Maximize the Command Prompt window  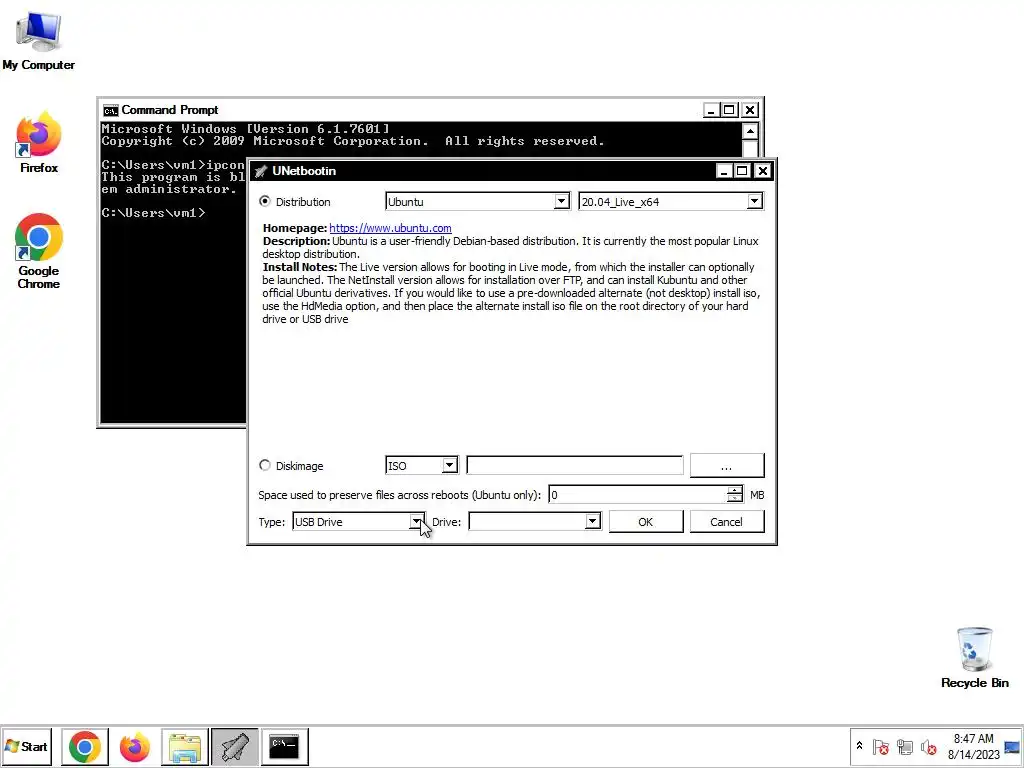(729, 110)
